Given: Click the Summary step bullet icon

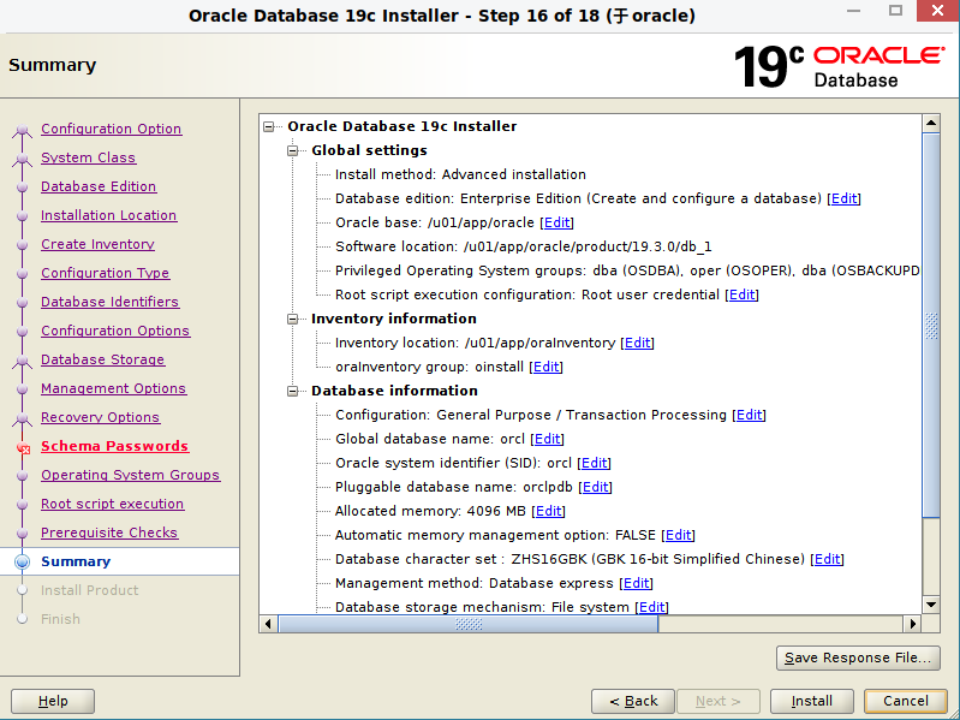Looking at the screenshot, I should (23, 561).
